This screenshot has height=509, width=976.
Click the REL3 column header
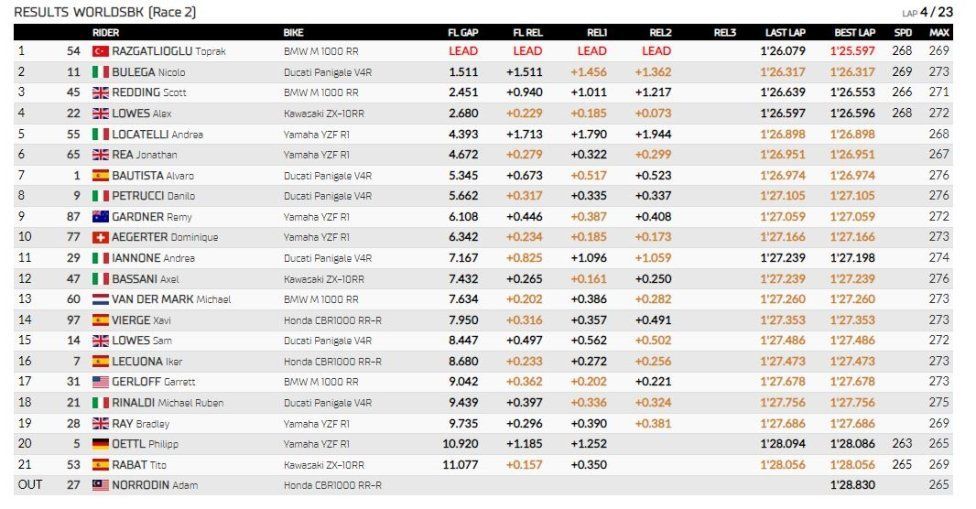[725, 32]
